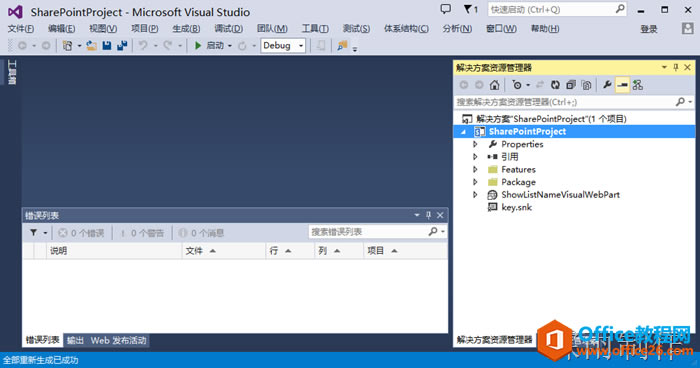The width and height of the screenshot is (700, 368).
Task: Toggle Show All Files in Solution Explorer
Action: (586, 85)
